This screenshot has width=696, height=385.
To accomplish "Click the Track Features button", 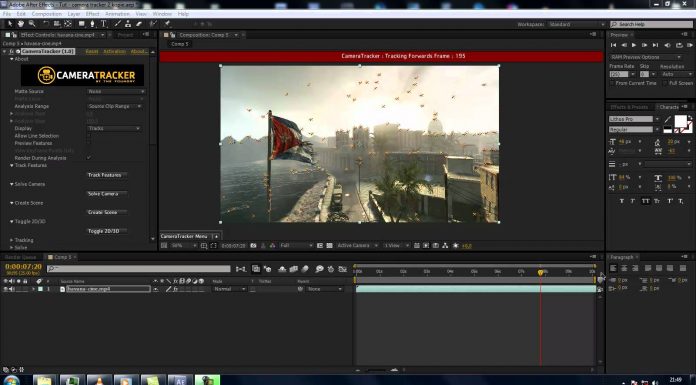I will [106, 175].
